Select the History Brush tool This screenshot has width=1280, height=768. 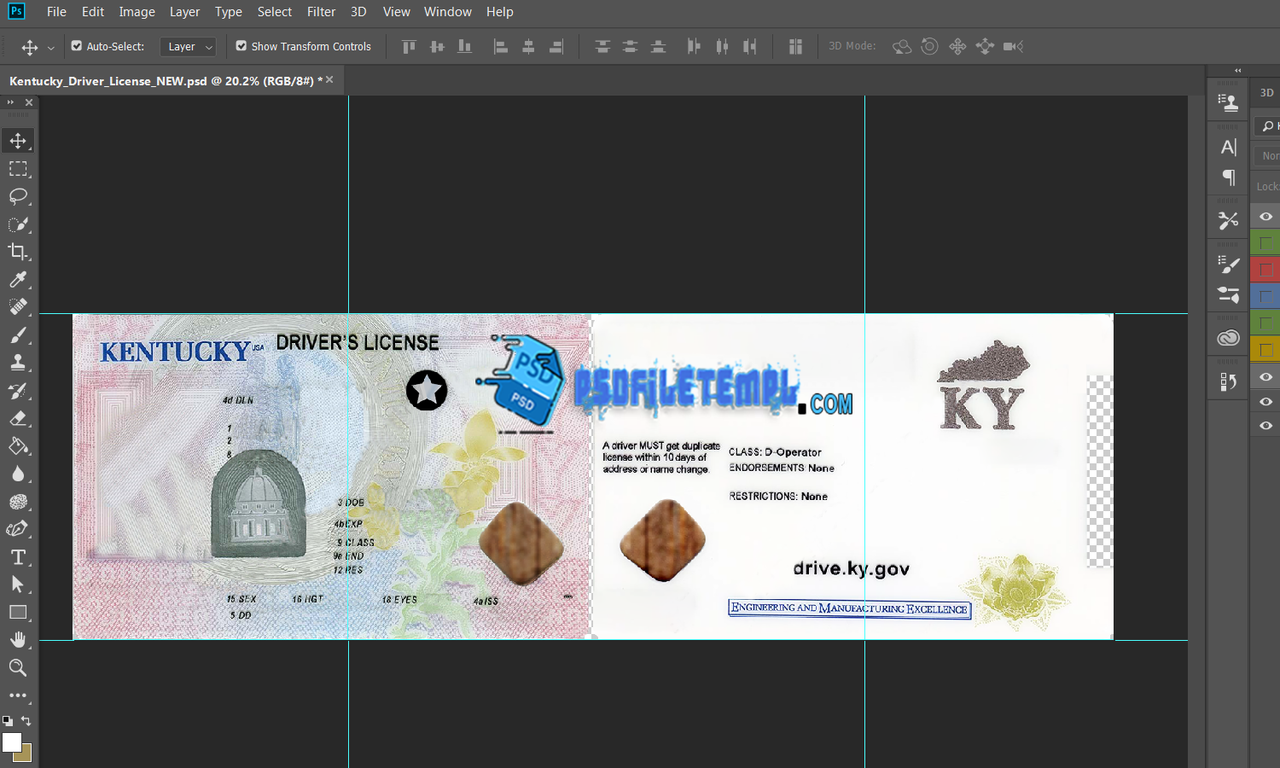pos(18,390)
